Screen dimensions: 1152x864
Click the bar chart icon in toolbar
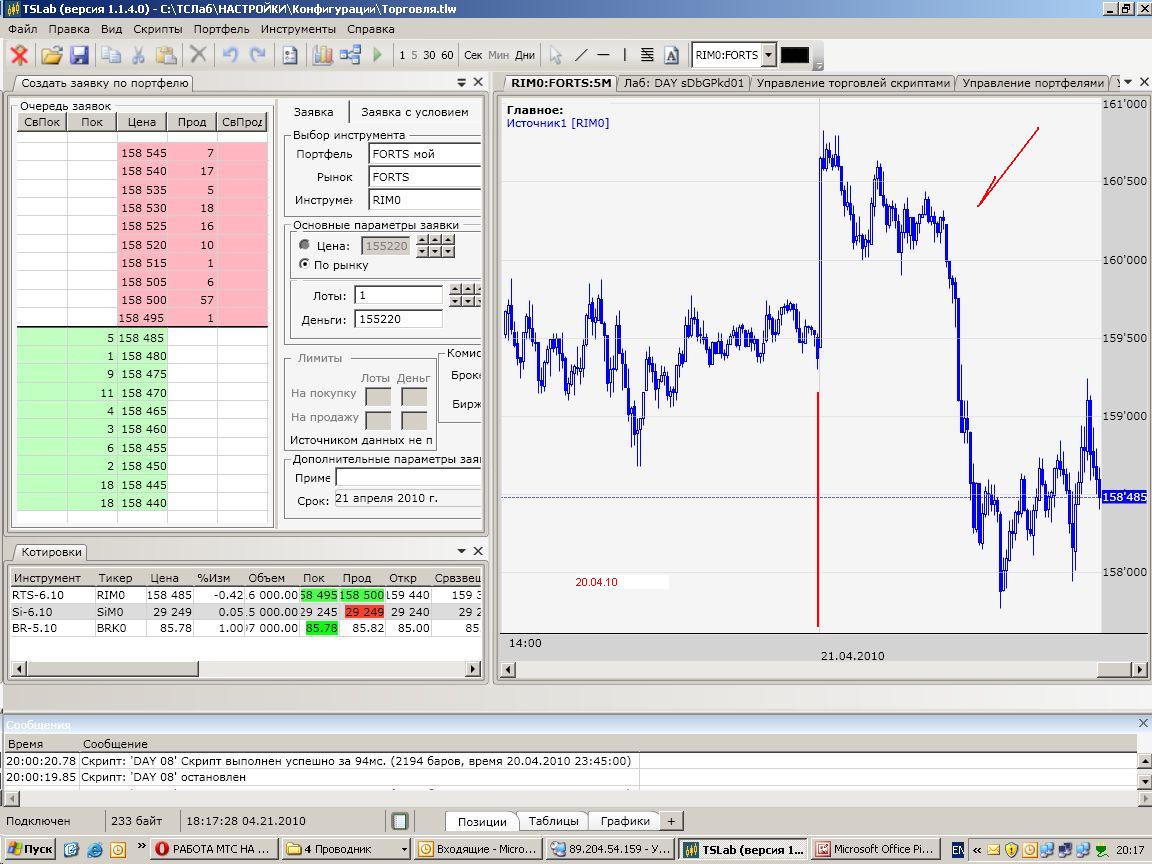click(322, 55)
